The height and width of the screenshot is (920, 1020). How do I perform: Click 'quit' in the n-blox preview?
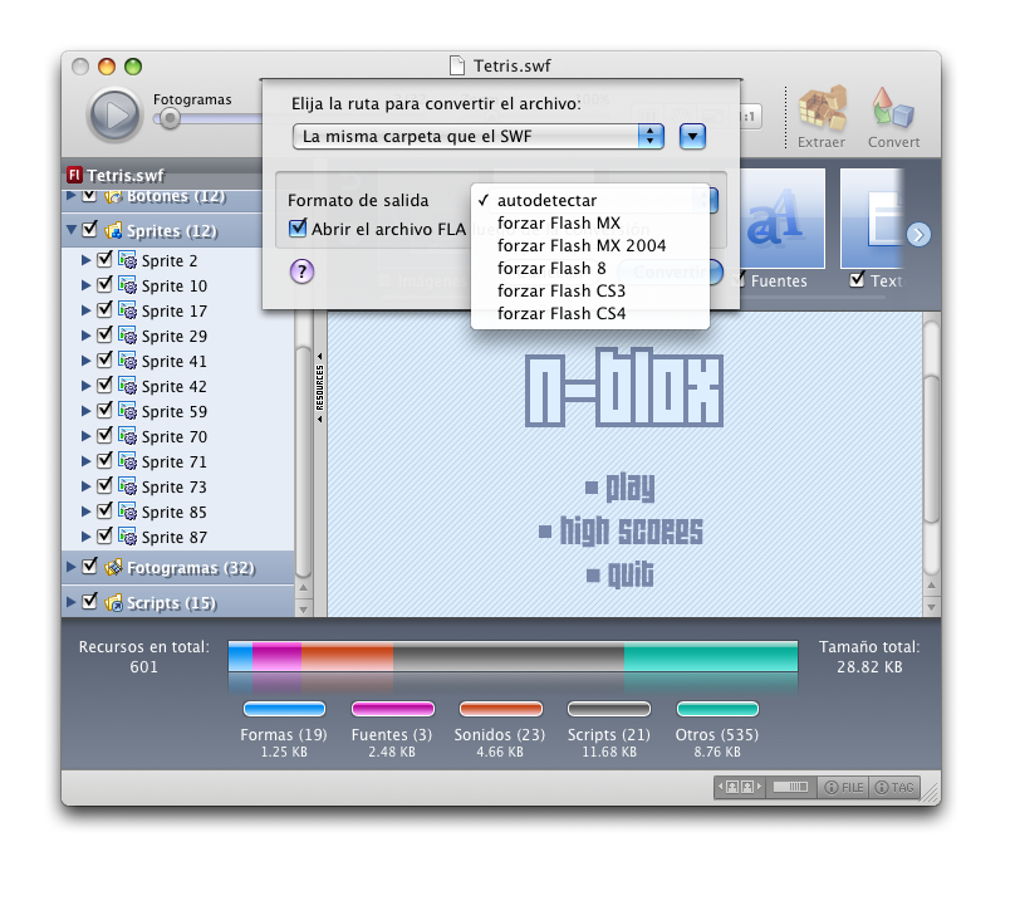point(630,574)
